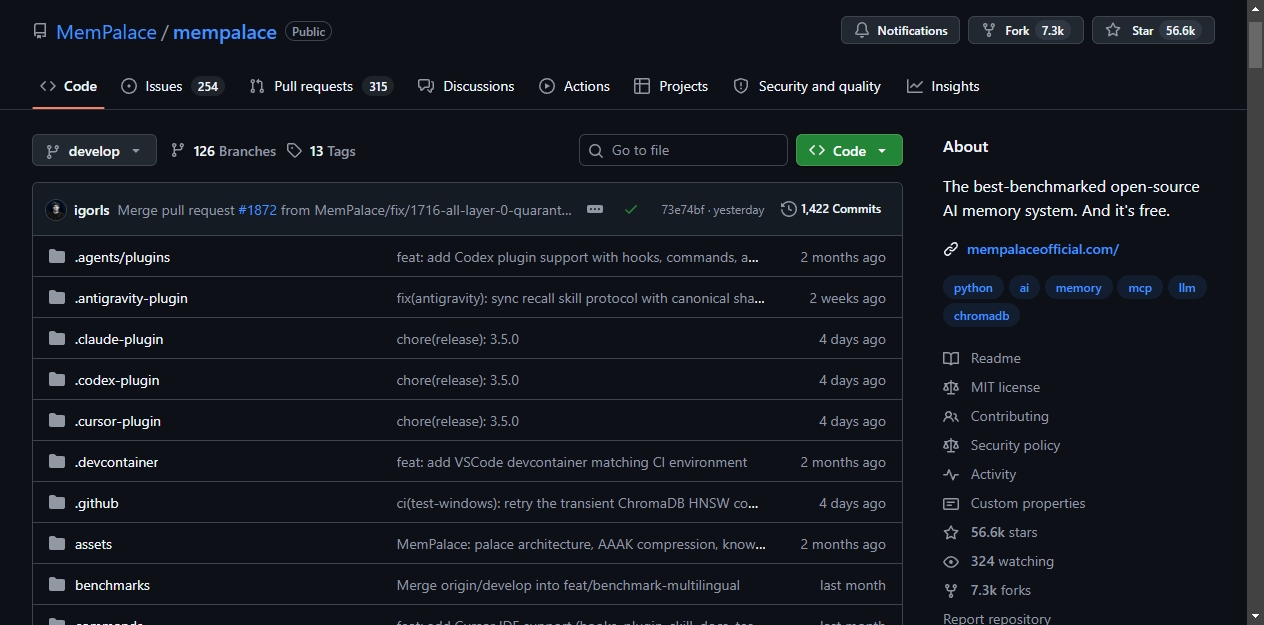The height and width of the screenshot is (625, 1264).
Task: Select the python topic tag
Action: (973, 288)
